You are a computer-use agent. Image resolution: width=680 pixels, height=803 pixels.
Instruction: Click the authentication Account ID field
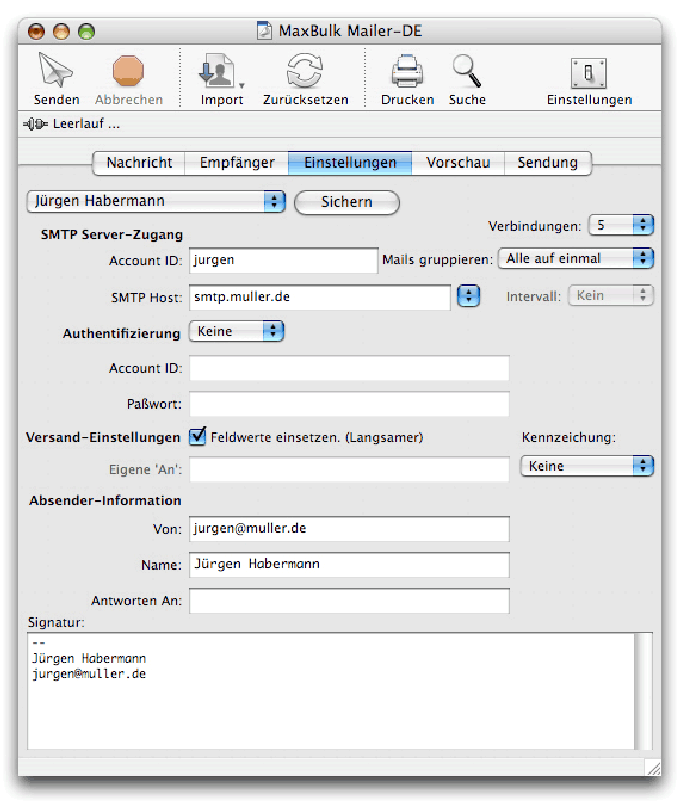[x=349, y=368]
